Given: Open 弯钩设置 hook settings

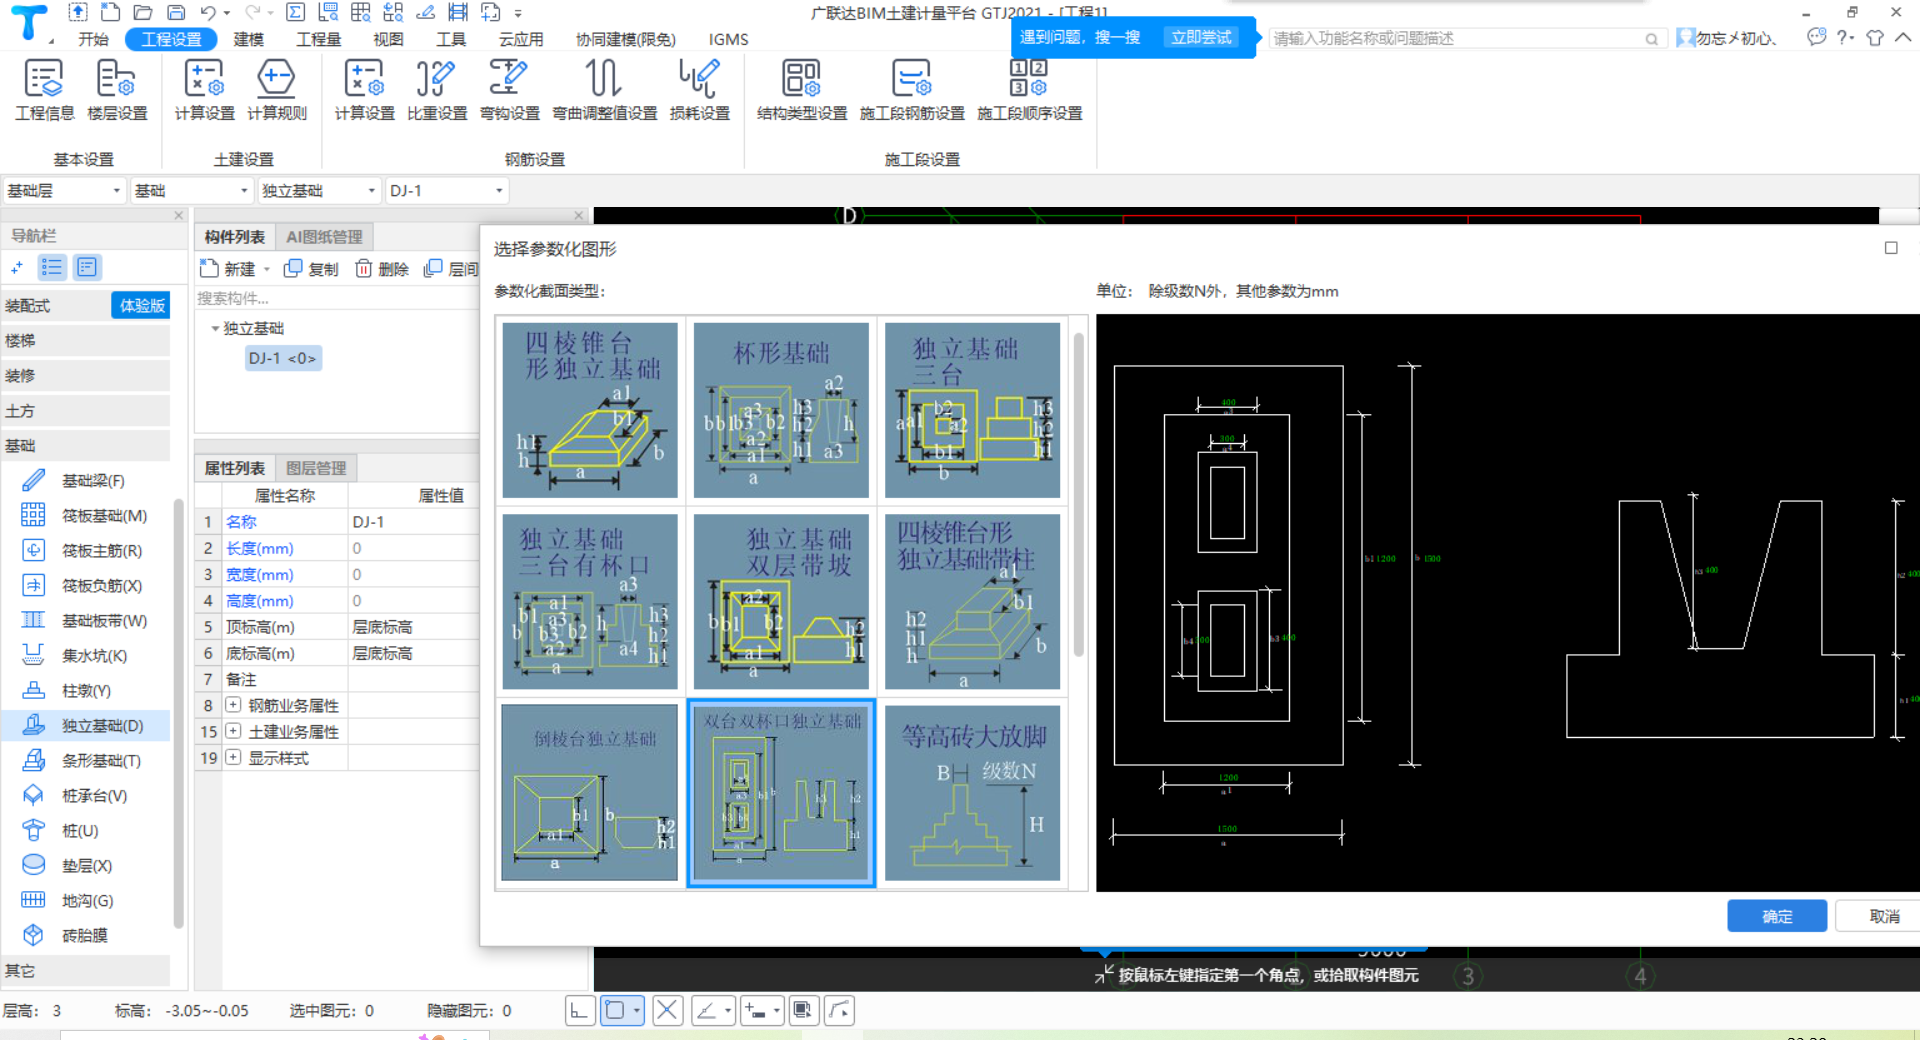Looking at the screenshot, I should [x=510, y=90].
